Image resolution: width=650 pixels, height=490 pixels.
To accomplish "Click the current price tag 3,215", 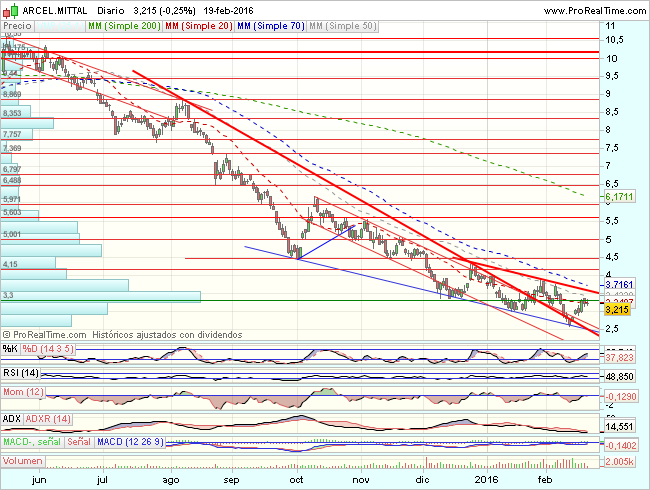I will click(x=617, y=310).
